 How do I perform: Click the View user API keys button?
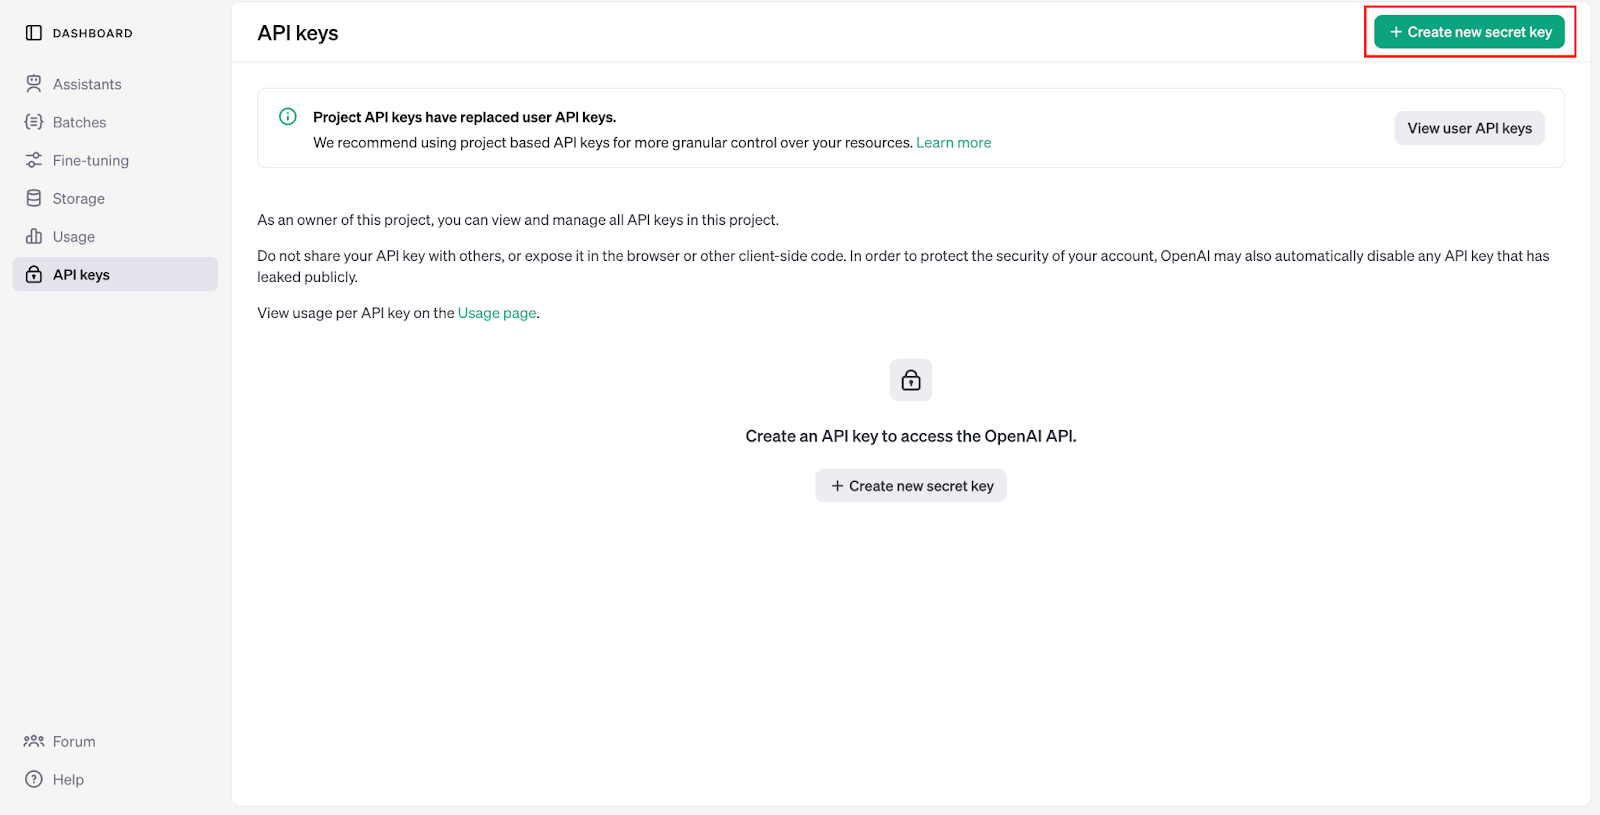(x=1469, y=128)
